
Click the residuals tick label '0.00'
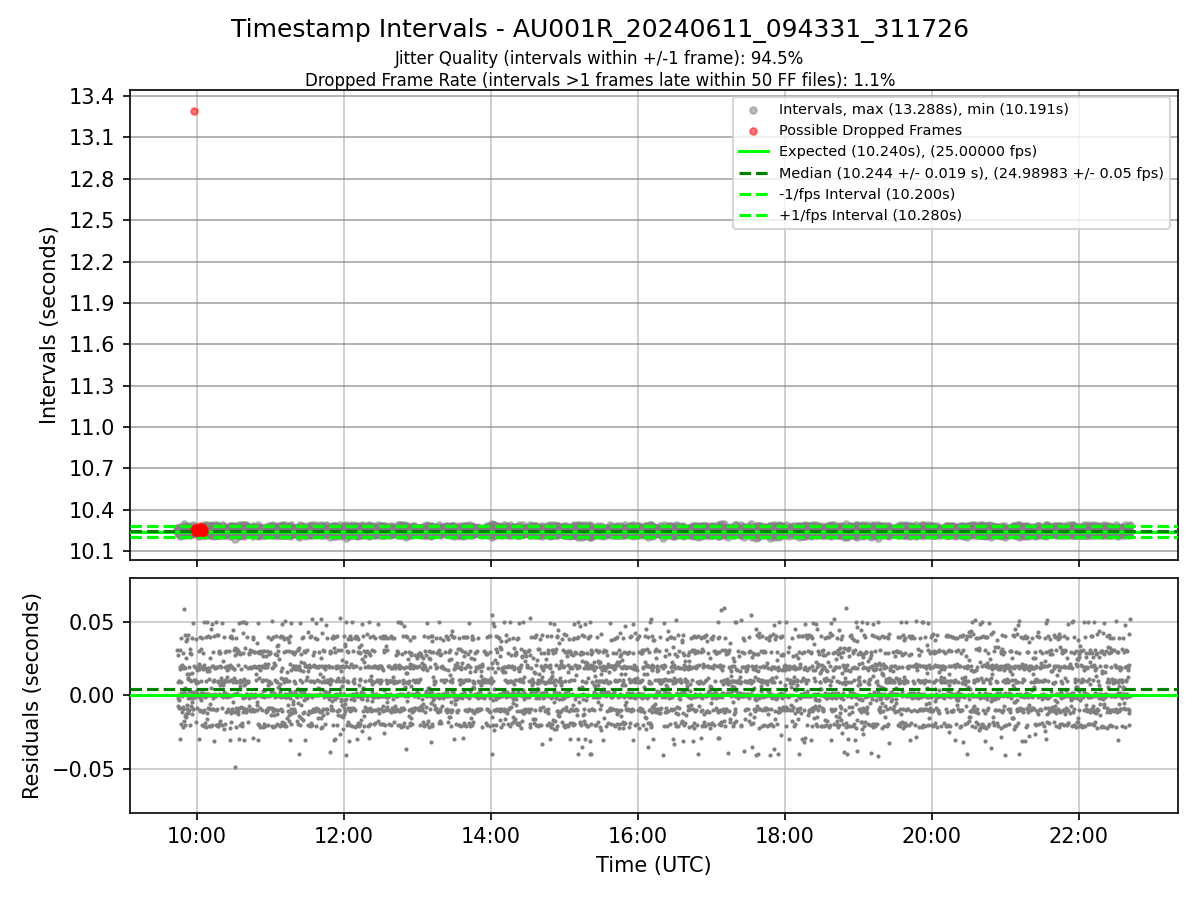pos(90,695)
